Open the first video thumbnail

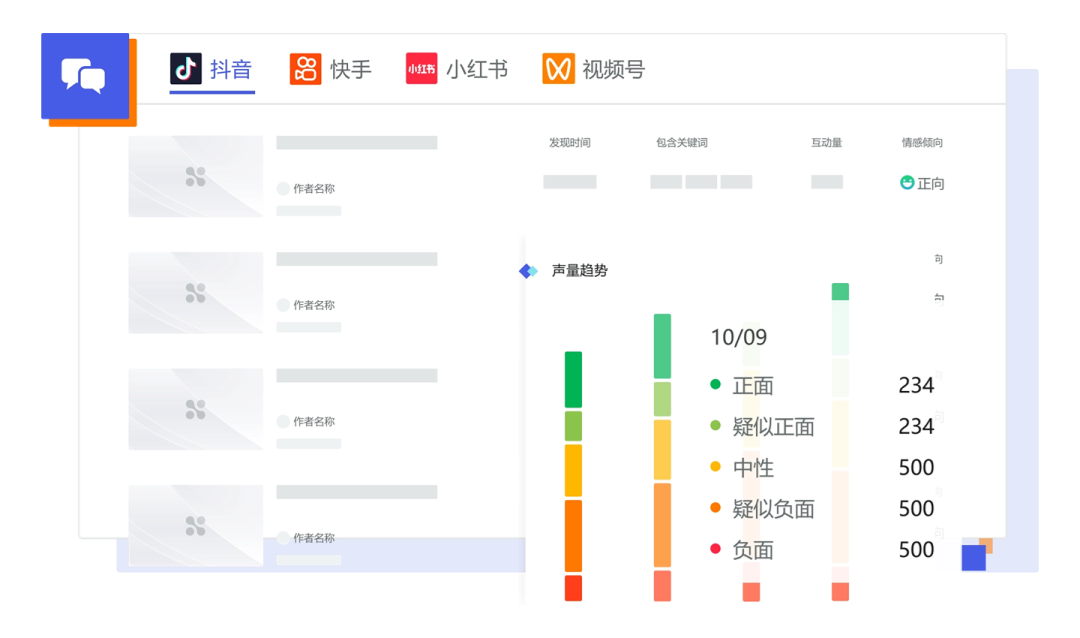pos(196,176)
